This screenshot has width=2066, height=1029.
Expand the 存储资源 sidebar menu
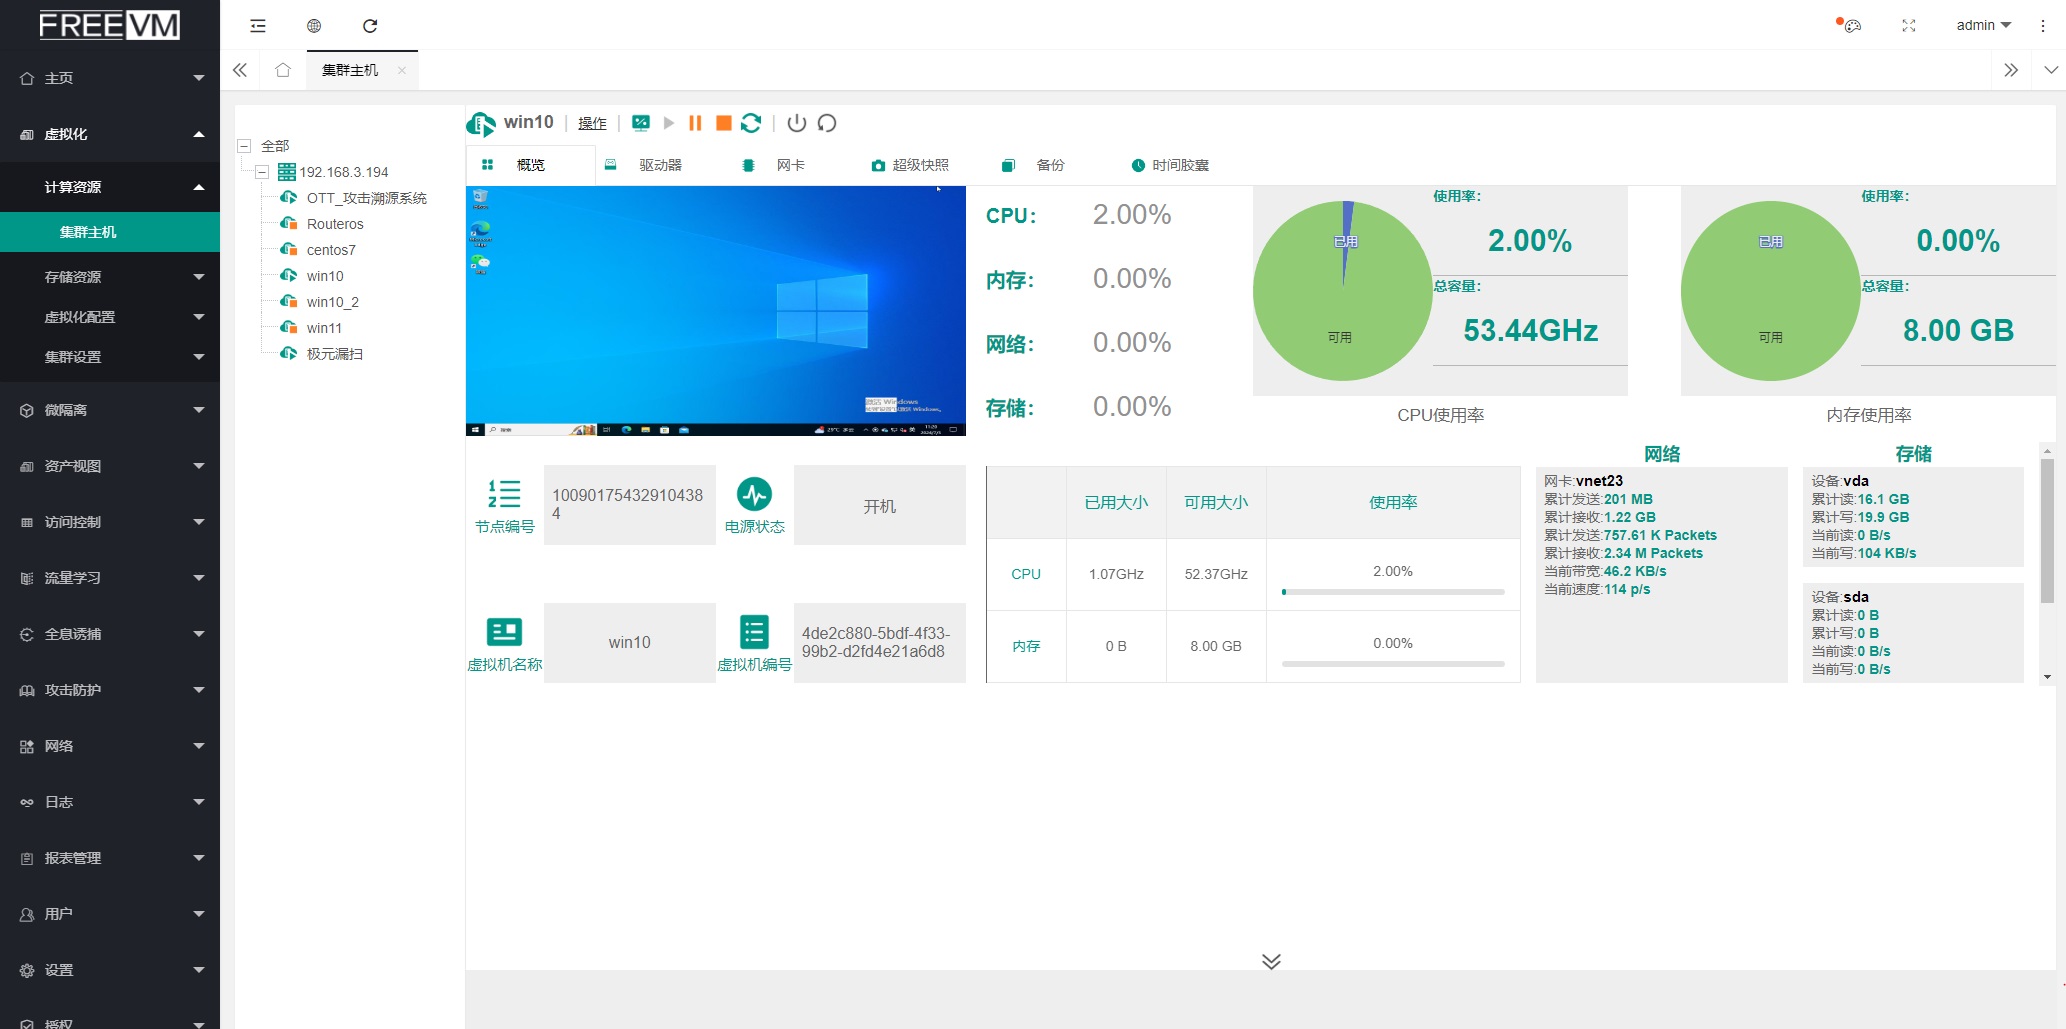tap(110, 277)
